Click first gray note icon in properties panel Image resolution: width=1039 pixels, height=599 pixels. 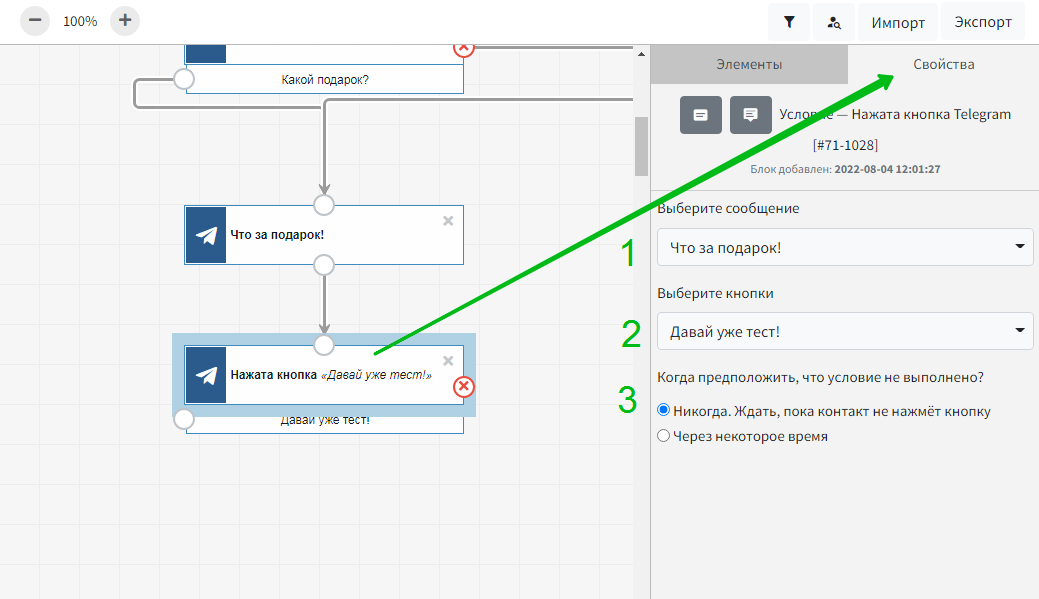pos(701,115)
